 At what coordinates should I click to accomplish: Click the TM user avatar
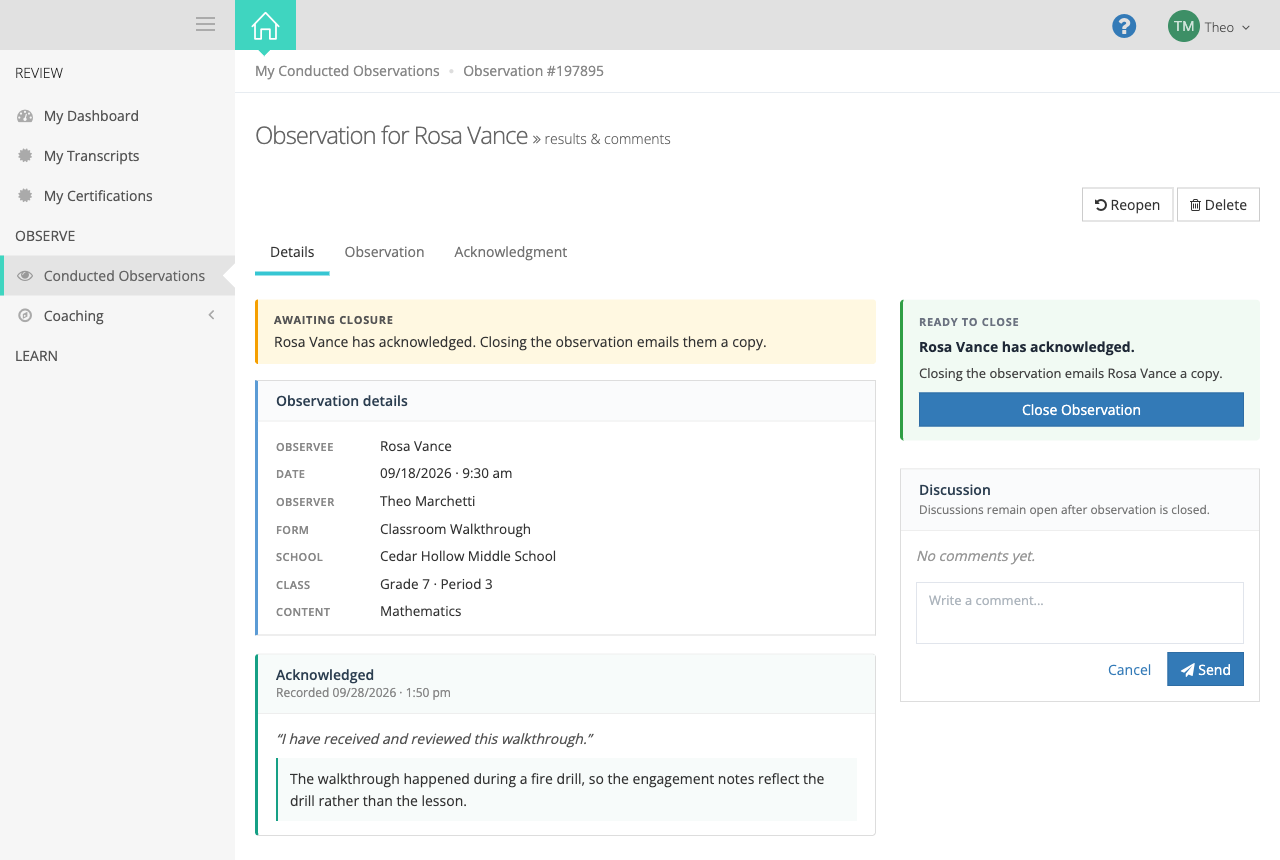coord(1184,27)
